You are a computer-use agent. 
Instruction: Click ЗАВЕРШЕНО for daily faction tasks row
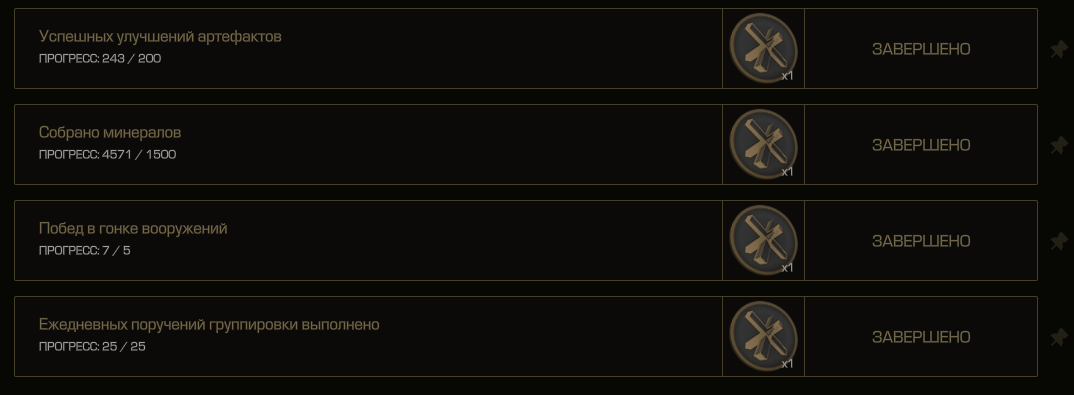point(921,337)
